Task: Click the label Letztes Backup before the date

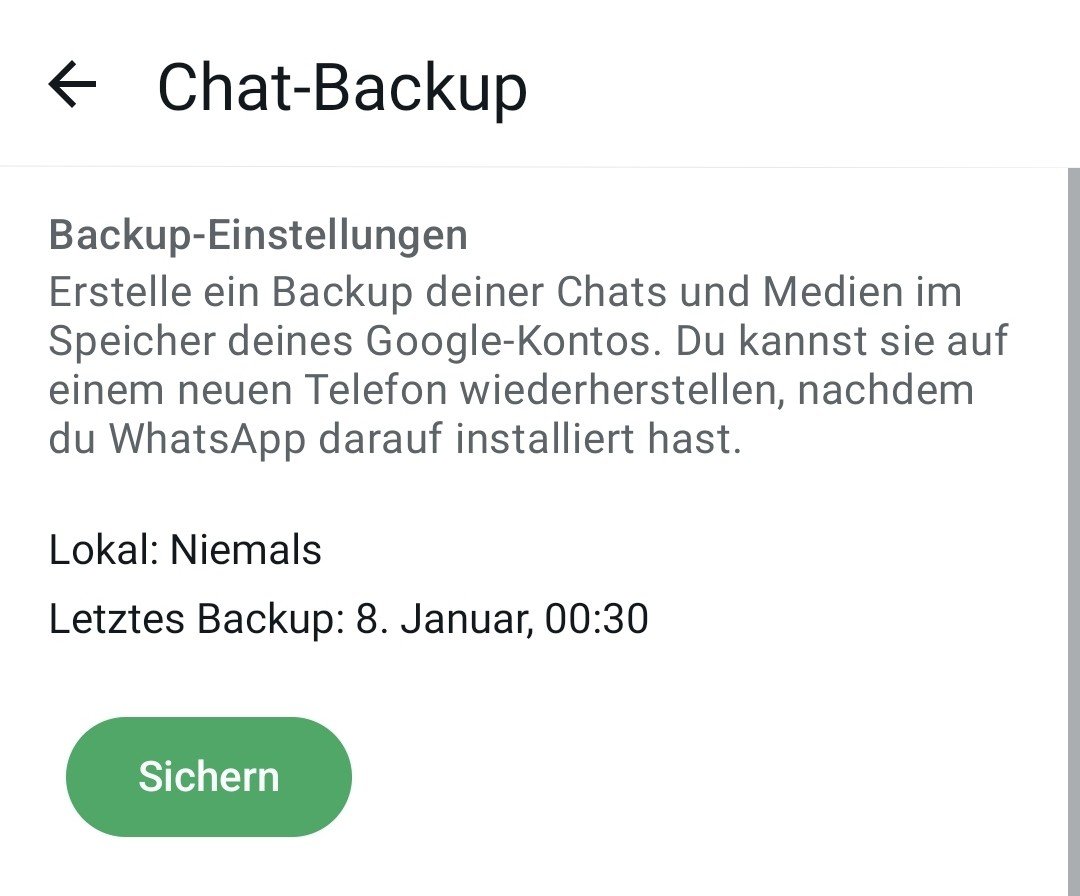Action: coord(196,618)
